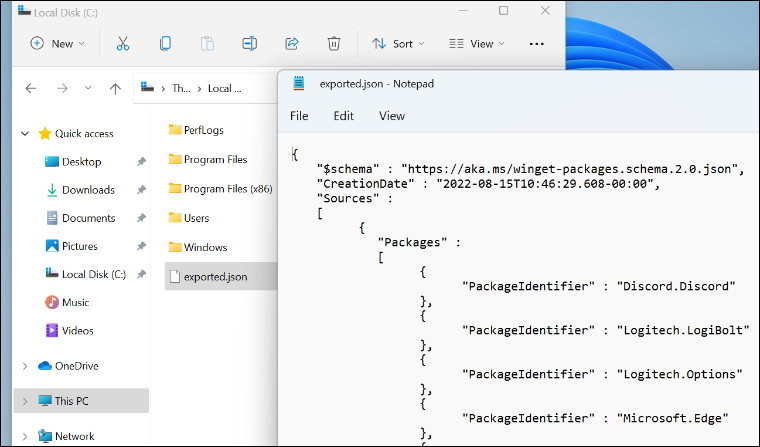Open Notepad View menu
The width and height of the screenshot is (760, 447).
pyautogui.click(x=392, y=116)
